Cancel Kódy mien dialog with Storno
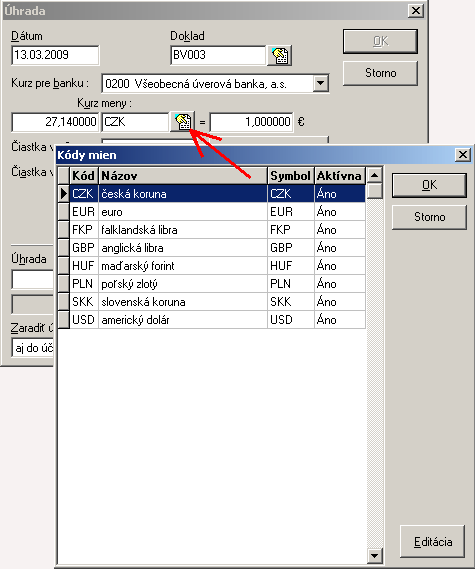 (x=429, y=217)
